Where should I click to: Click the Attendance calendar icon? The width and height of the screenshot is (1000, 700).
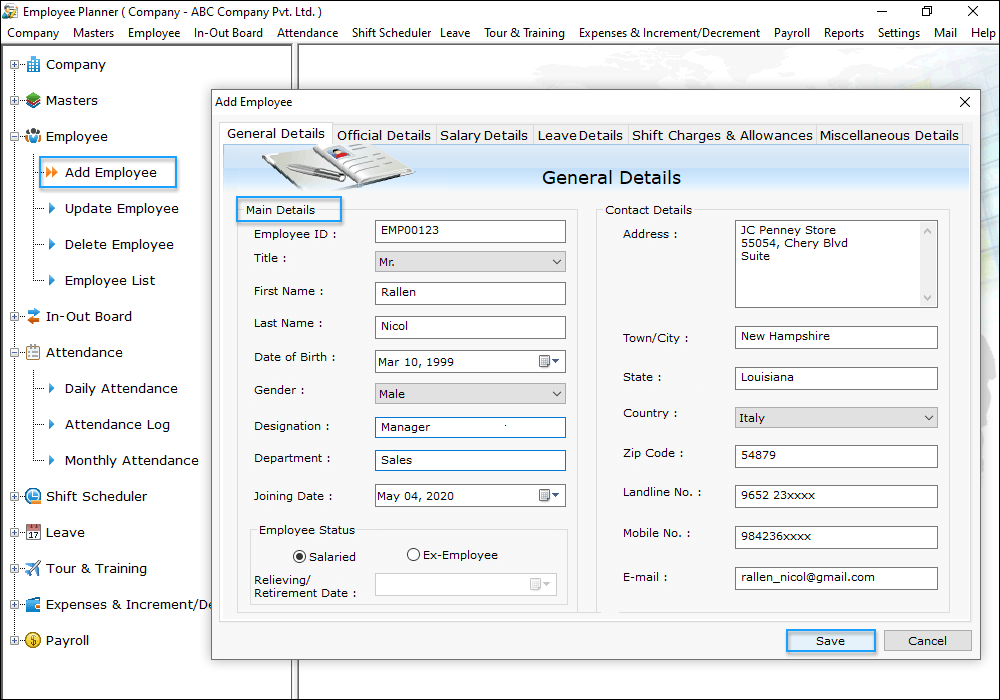click(33, 352)
